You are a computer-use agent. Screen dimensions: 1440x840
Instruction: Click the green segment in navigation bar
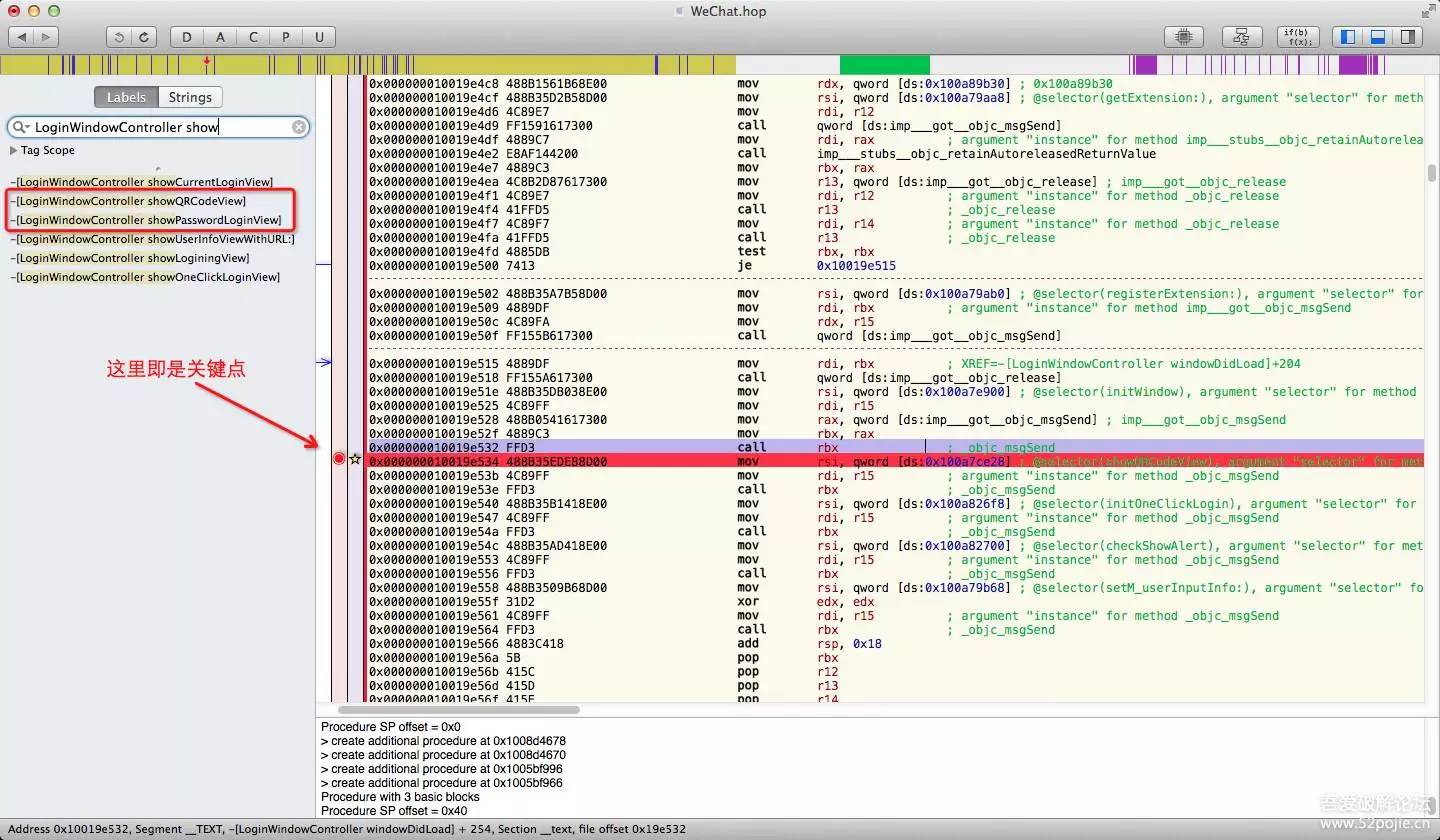884,65
